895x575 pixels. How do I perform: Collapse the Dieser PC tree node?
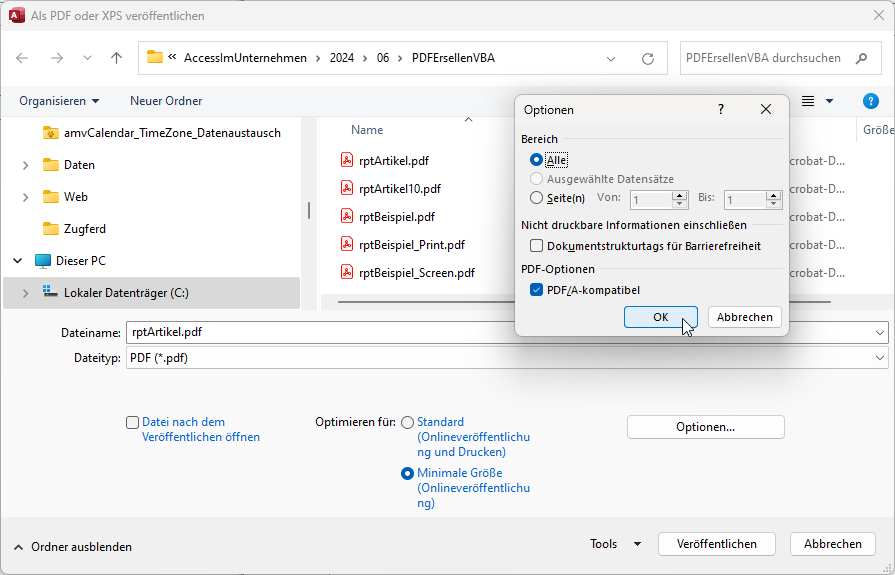[18, 261]
